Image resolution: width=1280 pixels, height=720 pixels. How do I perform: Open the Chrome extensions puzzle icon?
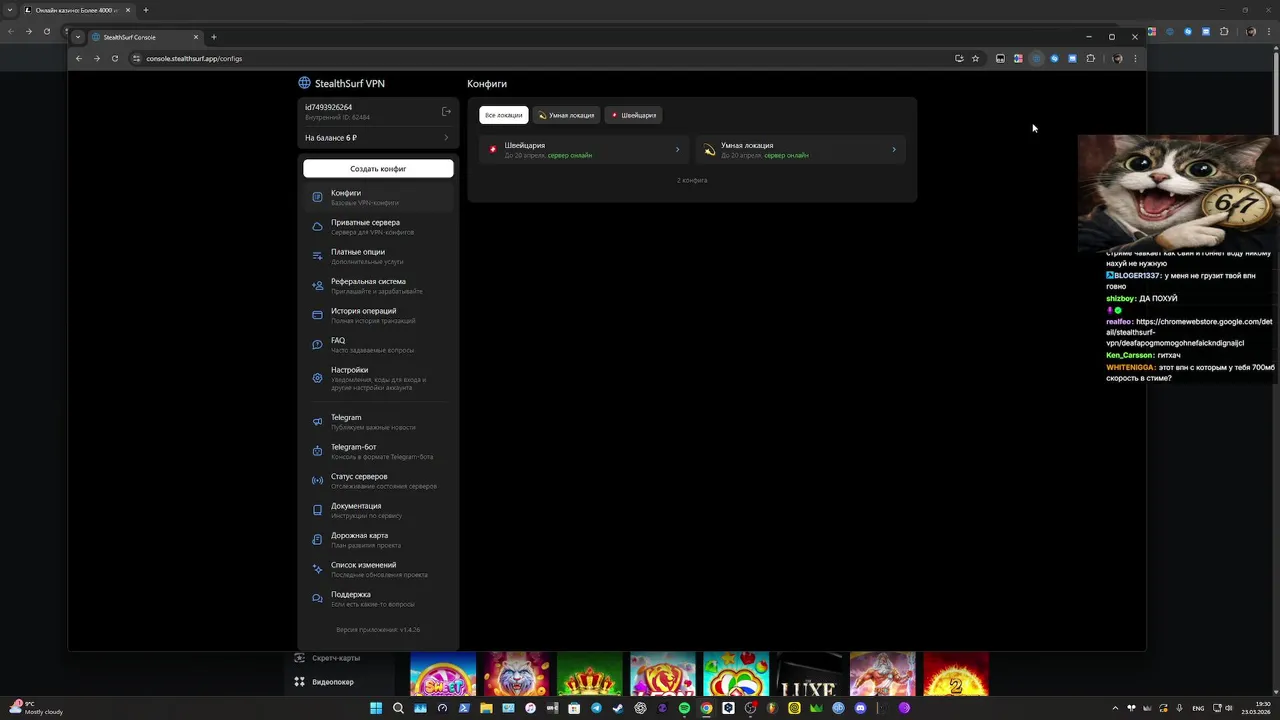coord(1091,58)
